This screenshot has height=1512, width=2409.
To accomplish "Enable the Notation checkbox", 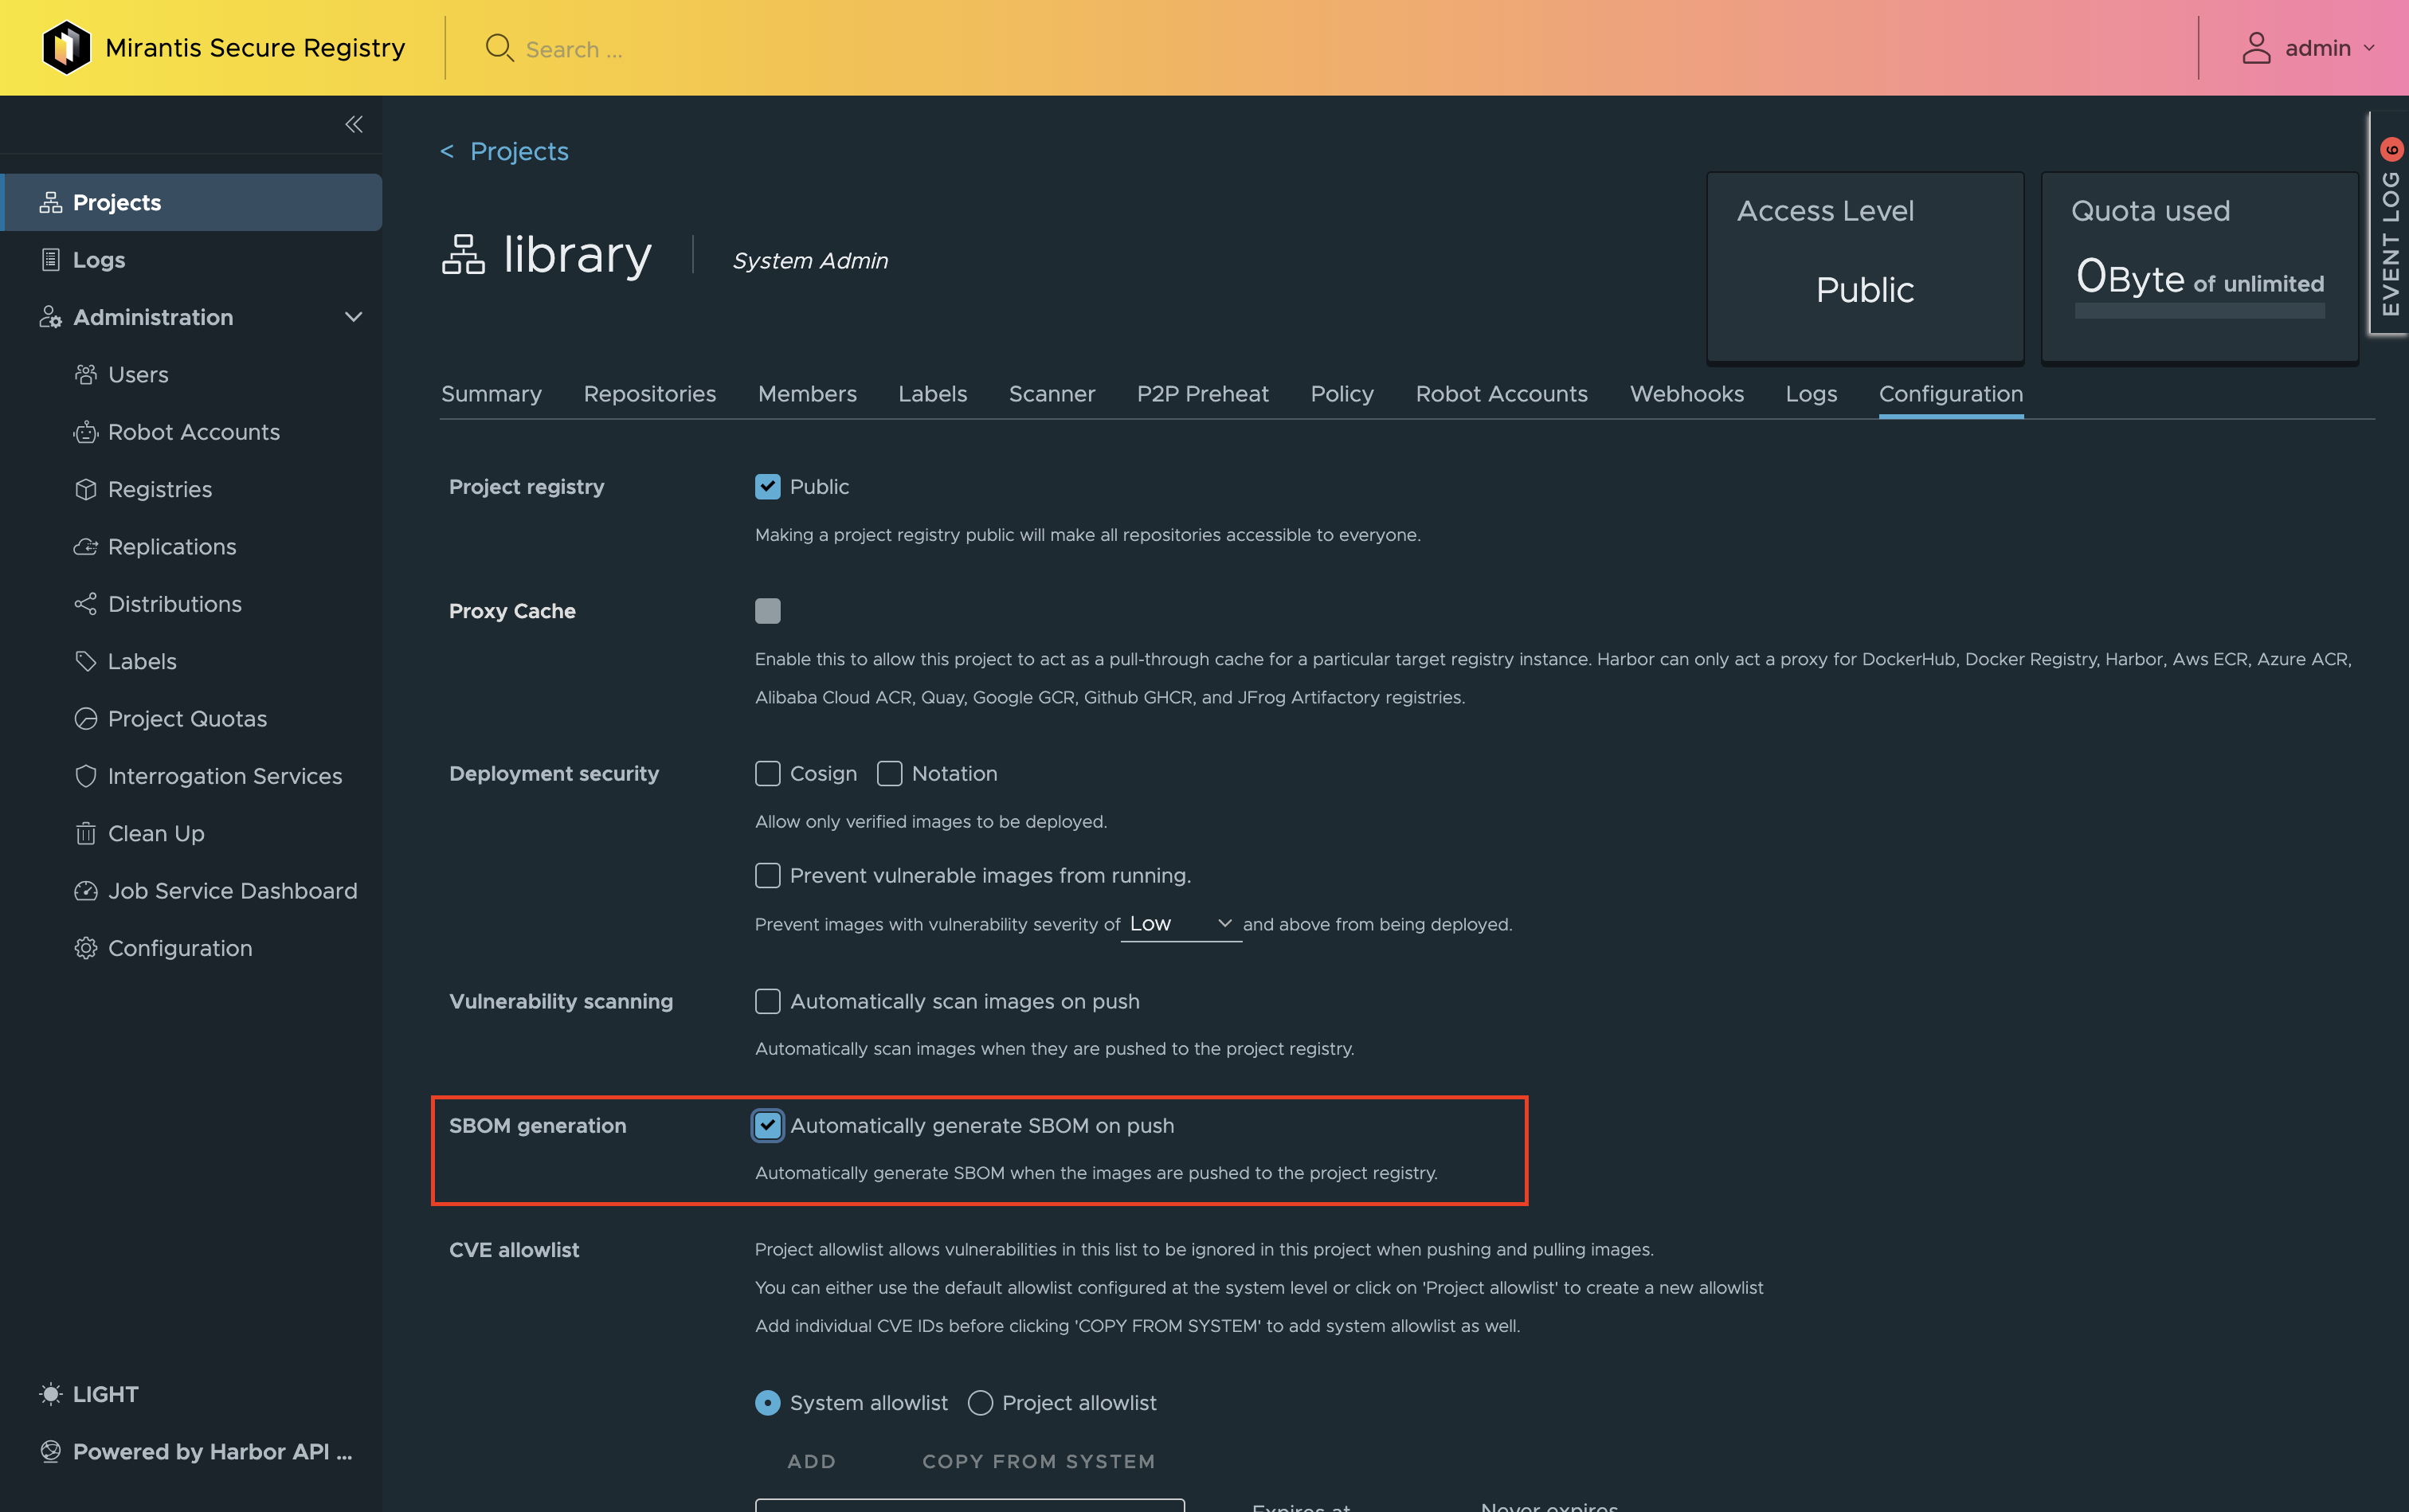I will click(x=889, y=774).
